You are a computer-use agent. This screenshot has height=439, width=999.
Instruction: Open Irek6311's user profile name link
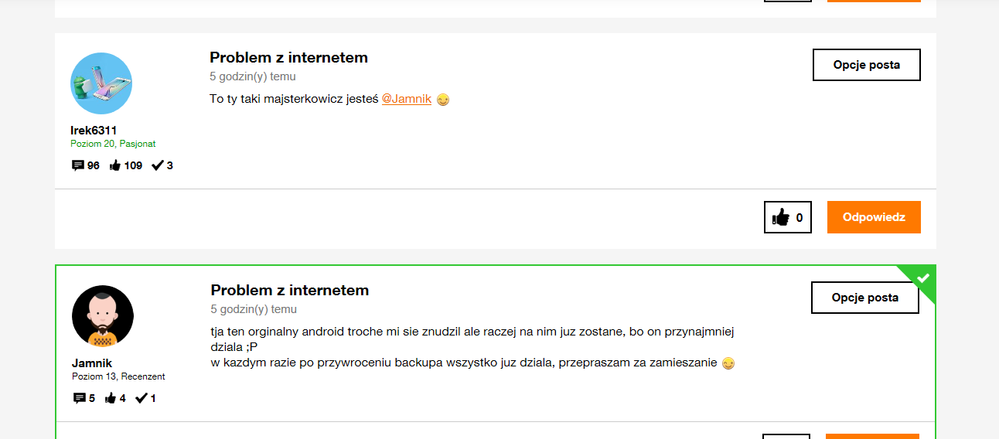(93, 131)
